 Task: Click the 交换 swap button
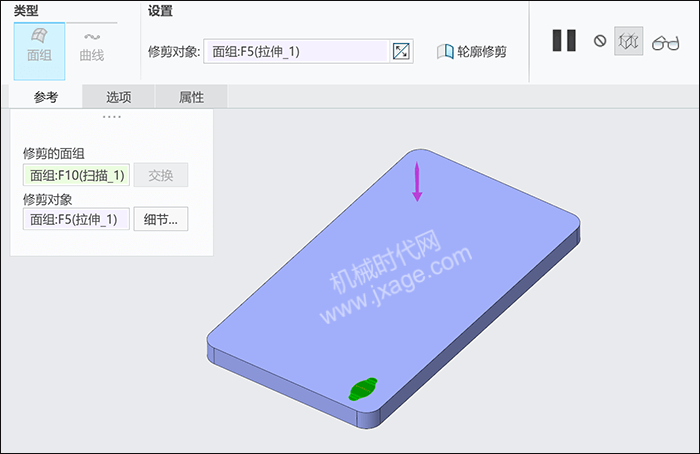[x=161, y=175]
